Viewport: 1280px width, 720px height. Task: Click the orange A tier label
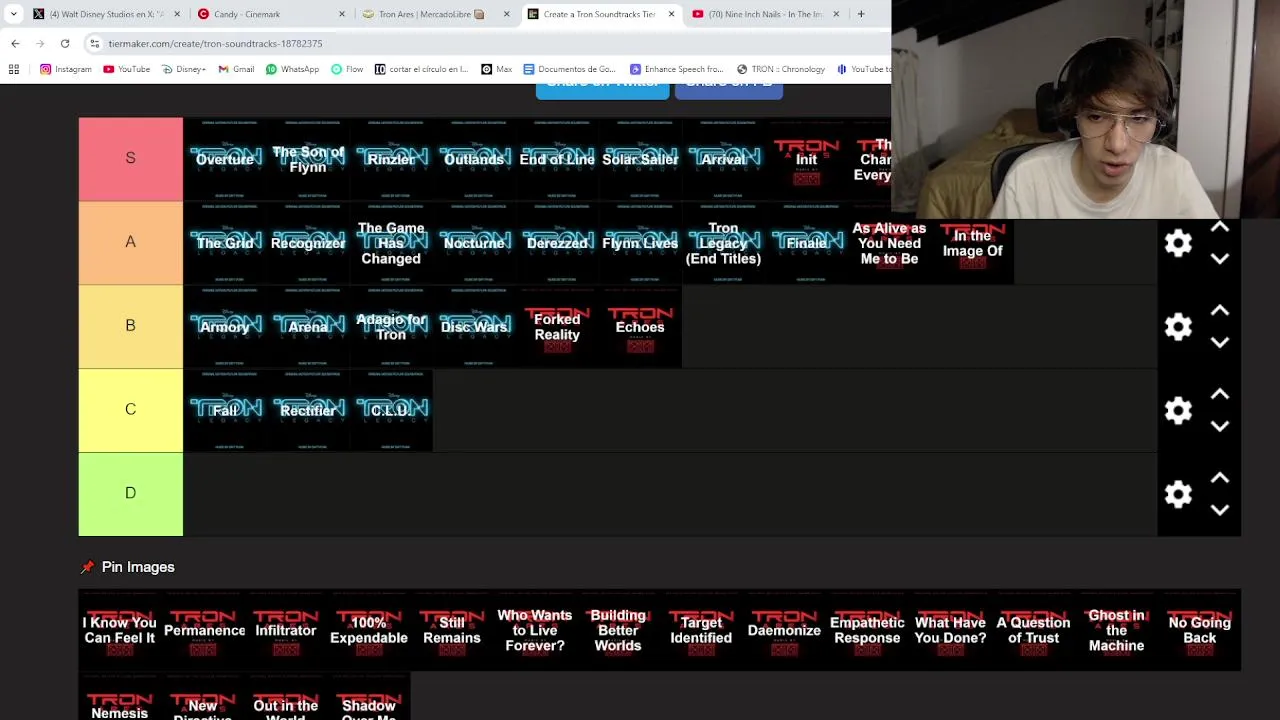[x=131, y=243]
